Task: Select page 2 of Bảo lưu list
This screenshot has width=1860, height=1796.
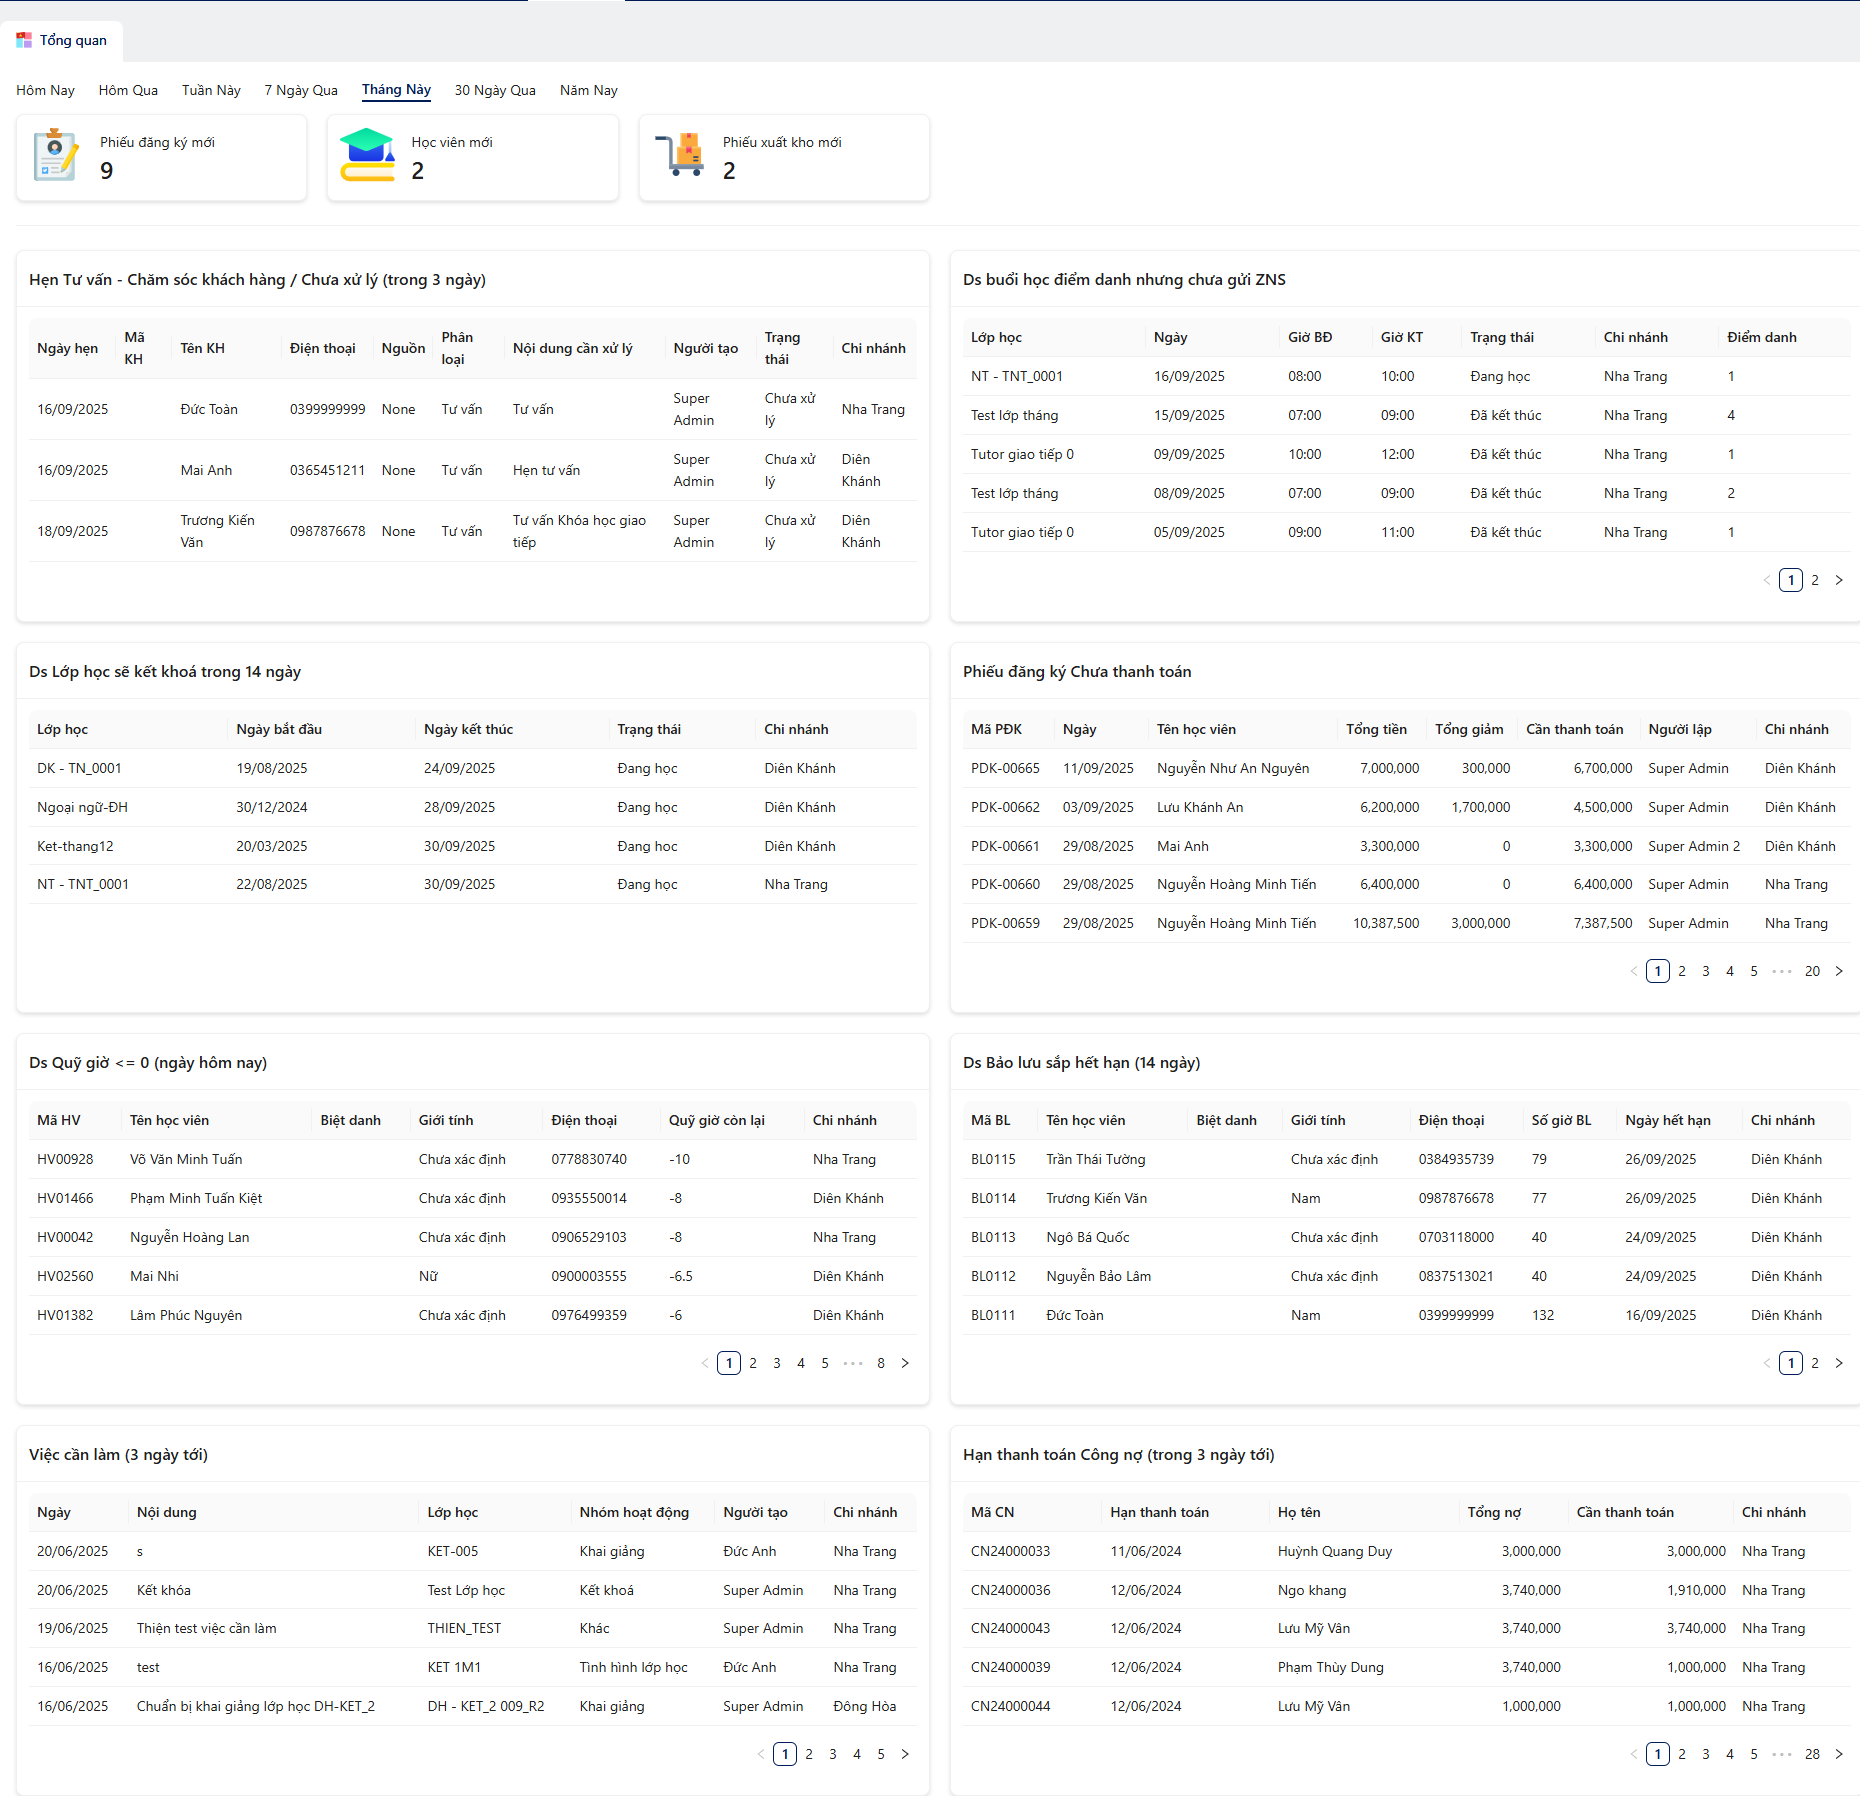Action: 1815,1363
